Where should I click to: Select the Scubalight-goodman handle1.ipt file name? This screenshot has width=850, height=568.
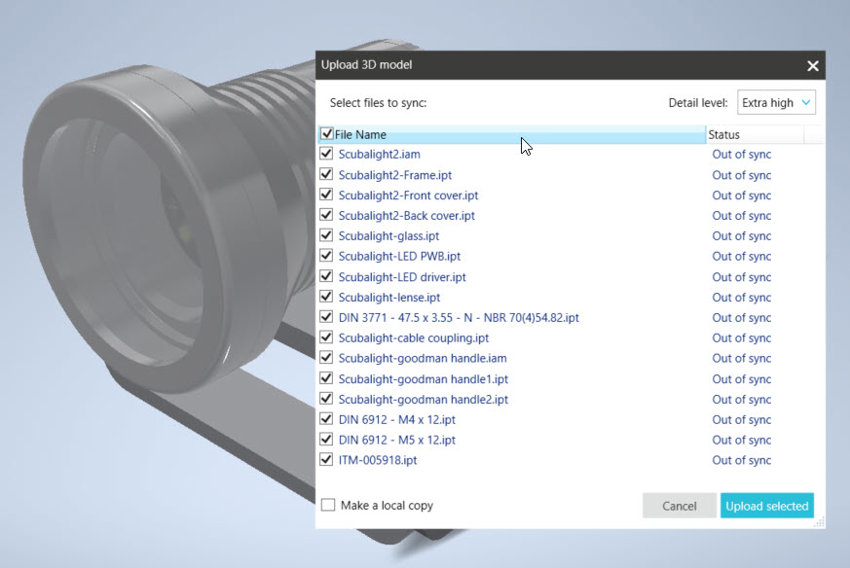(x=423, y=379)
